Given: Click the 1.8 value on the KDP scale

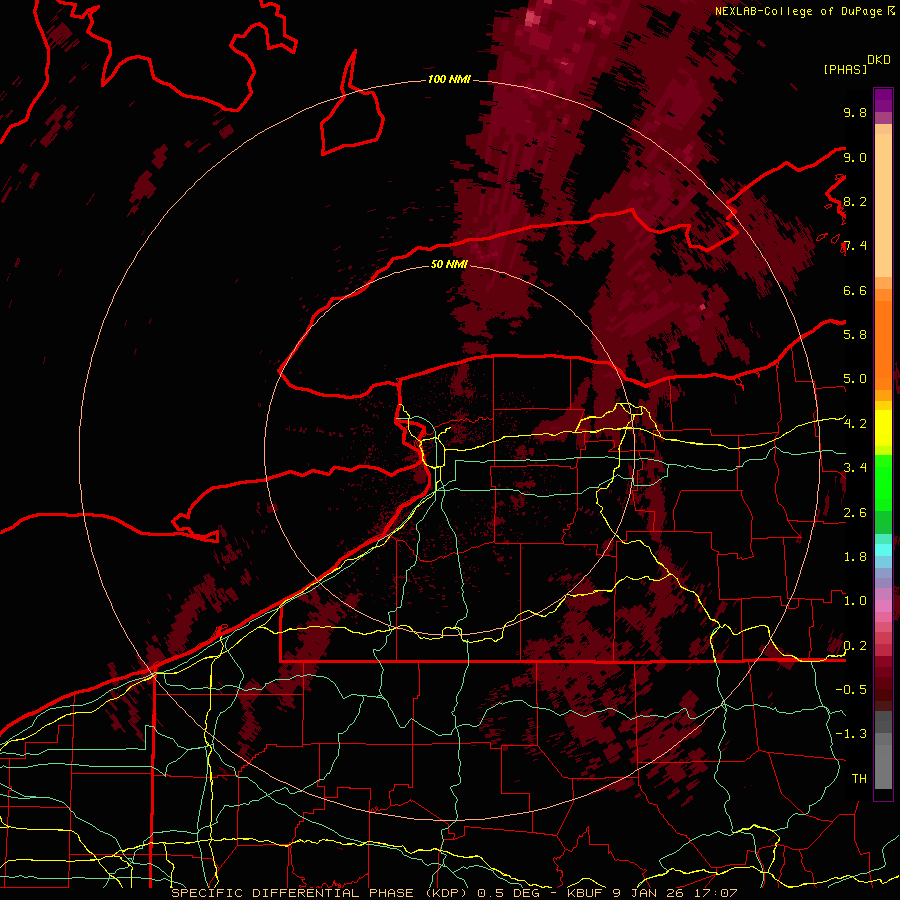Looking at the screenshot, I should pos(855,556).
